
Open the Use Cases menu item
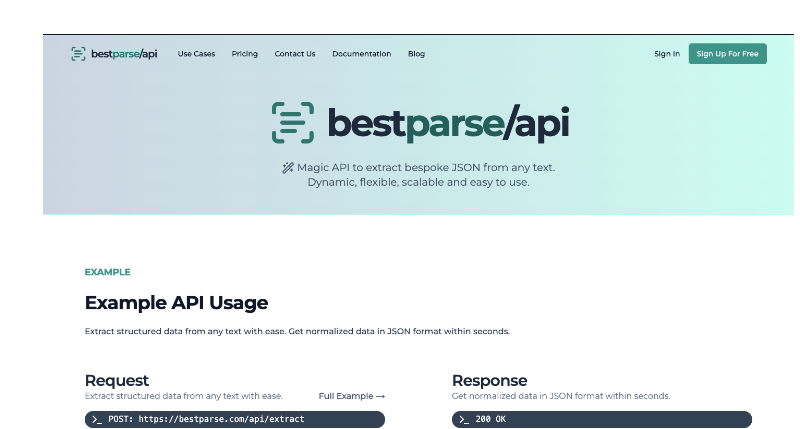click(x=196, y=54)
